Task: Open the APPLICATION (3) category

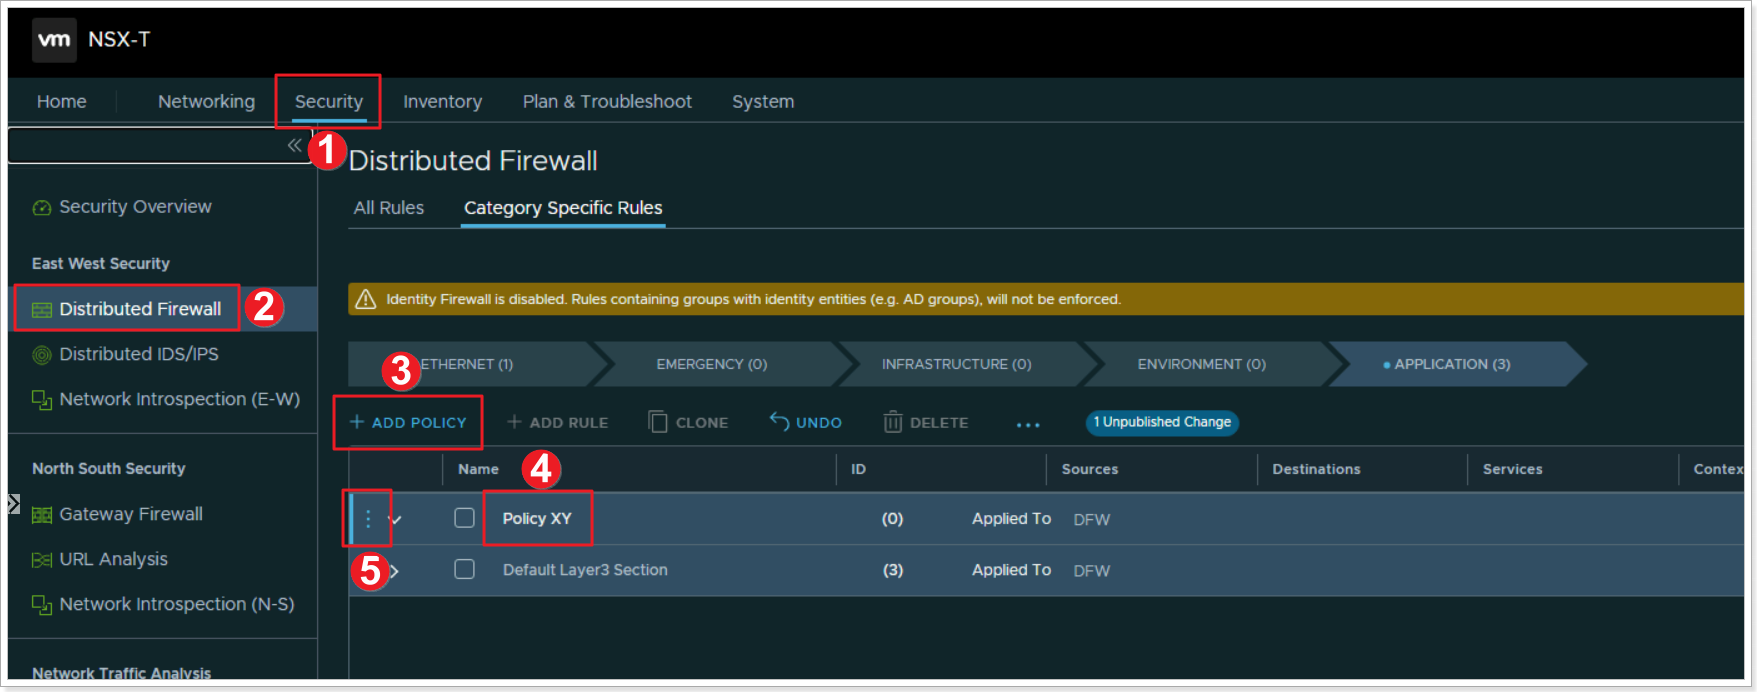Action: coord(1452,364)
